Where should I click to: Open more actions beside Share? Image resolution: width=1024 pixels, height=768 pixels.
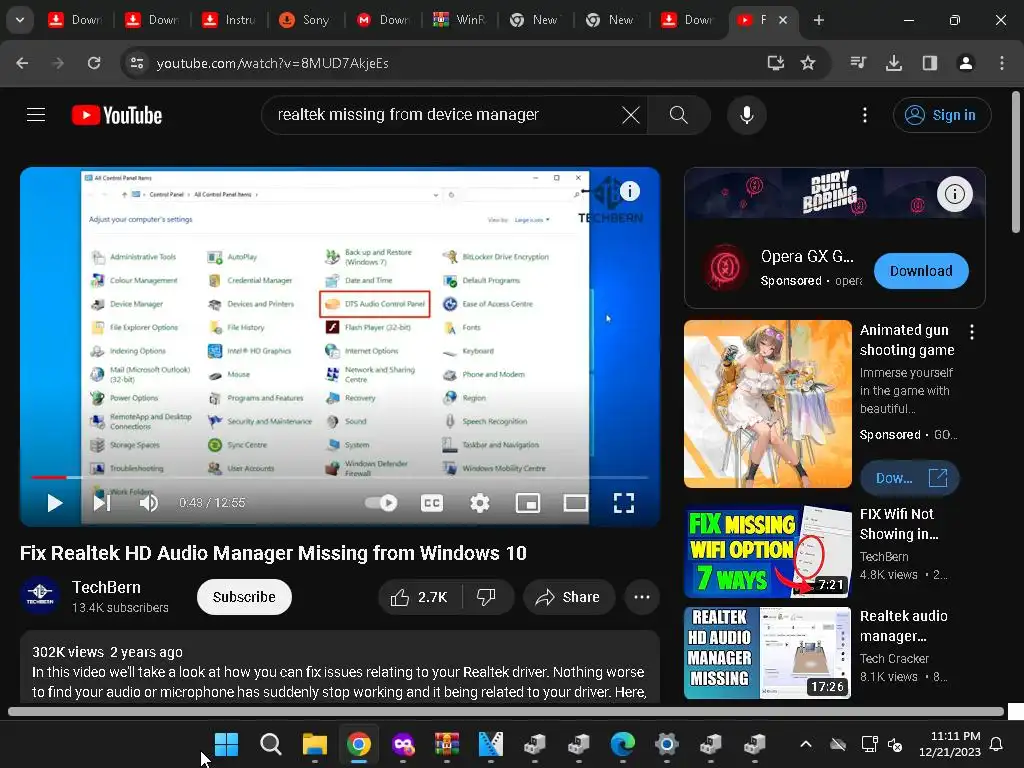coord(641,597)
